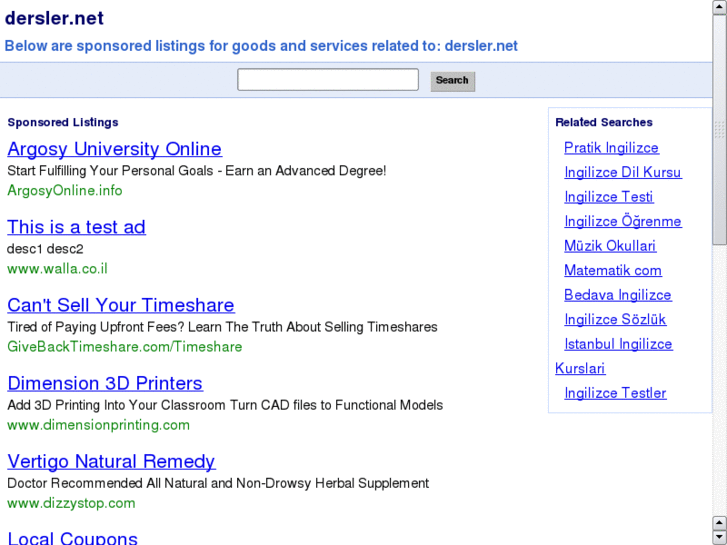Screen dimensions: 727x545
Task: Open the This is a test ad link
Action: pyautogui.click(x=77, y=227)
